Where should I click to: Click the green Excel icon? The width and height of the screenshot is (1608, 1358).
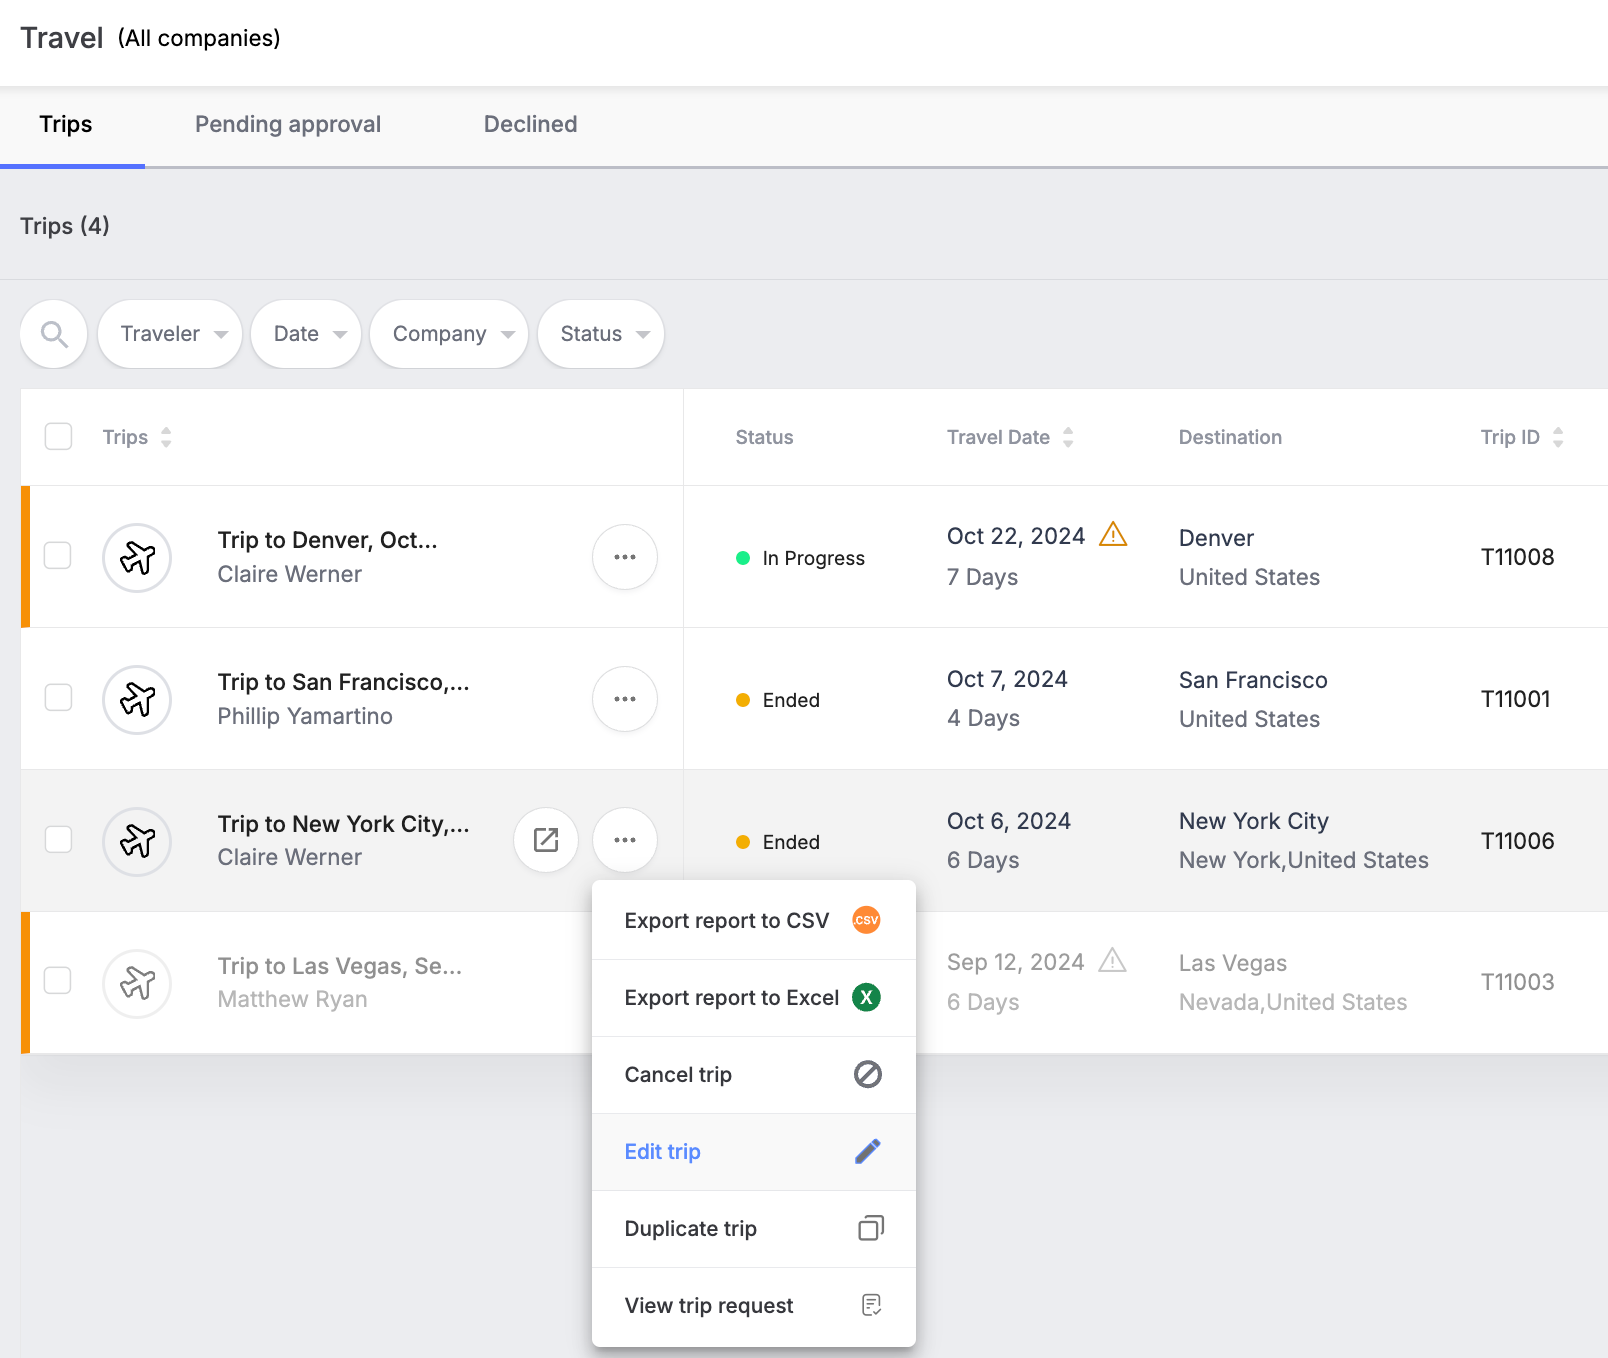tap(866, 997)
